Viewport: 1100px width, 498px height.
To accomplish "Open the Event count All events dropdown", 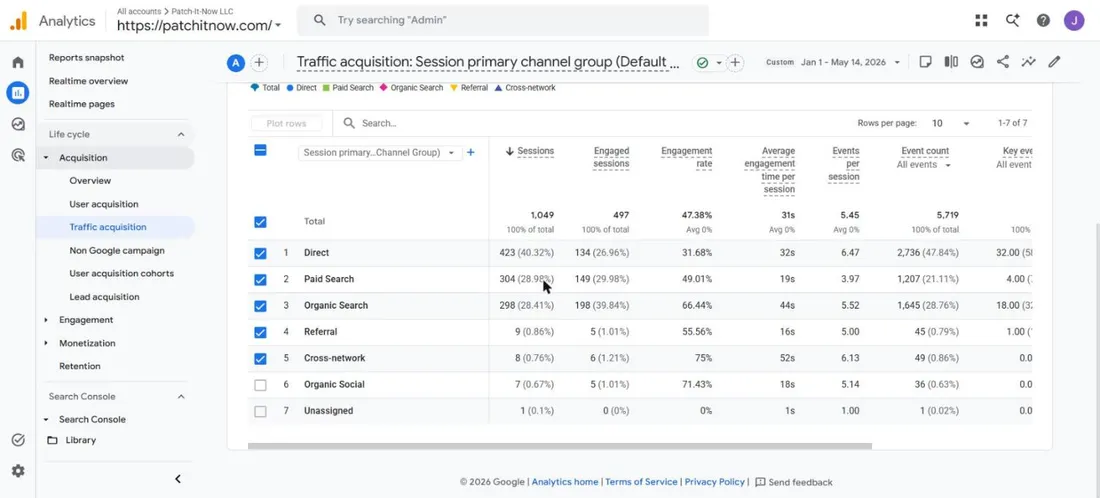I will point(924,165).
